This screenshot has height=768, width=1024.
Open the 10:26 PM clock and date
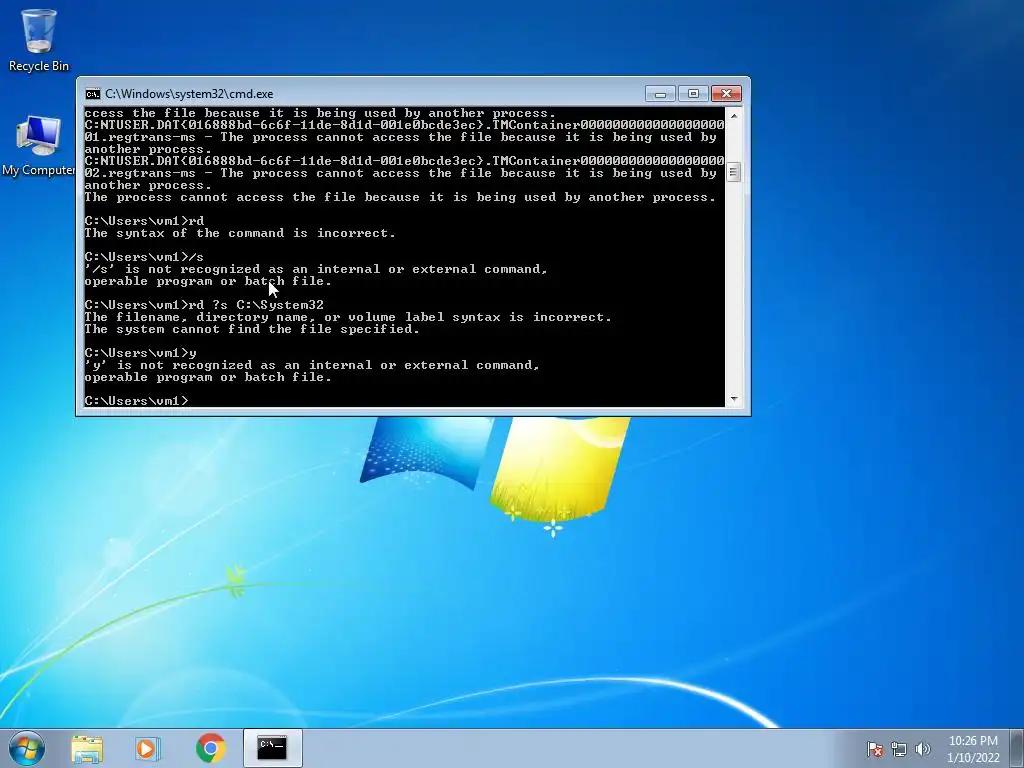pyautogui.click(x=973, y=749)
